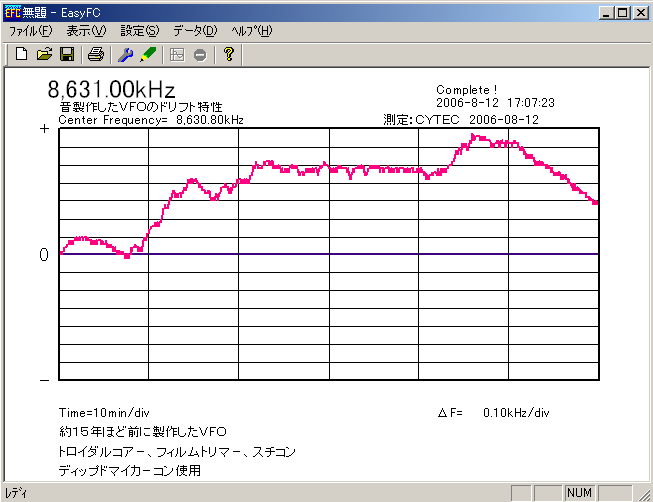Click the grayed-out stop measurement icon
This screenshot has height=502, width=653.
coord(200,55)
